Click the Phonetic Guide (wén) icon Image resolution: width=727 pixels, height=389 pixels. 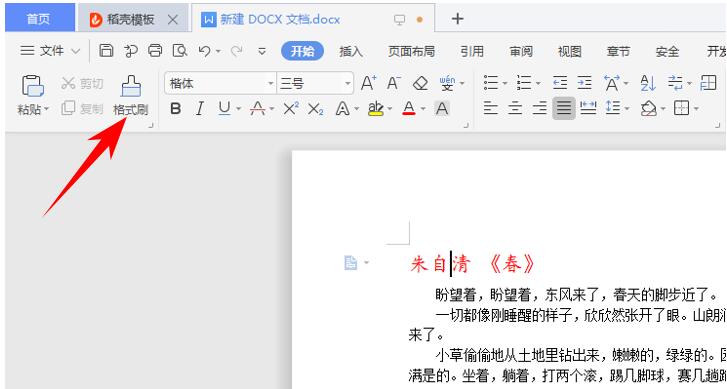[x=447, y=83]
